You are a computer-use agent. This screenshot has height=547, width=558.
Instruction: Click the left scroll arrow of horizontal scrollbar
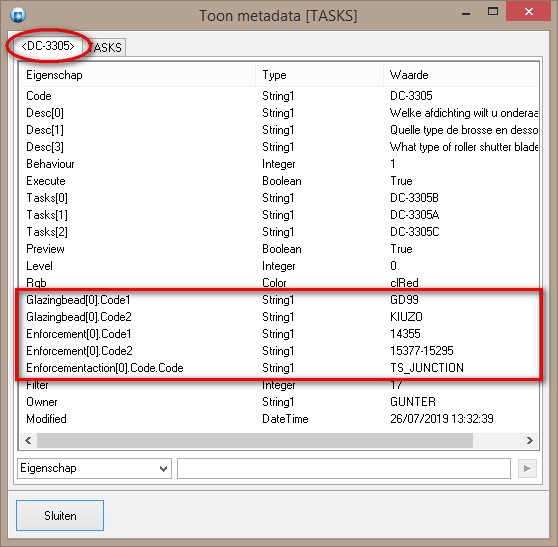[x=28, y=441]
